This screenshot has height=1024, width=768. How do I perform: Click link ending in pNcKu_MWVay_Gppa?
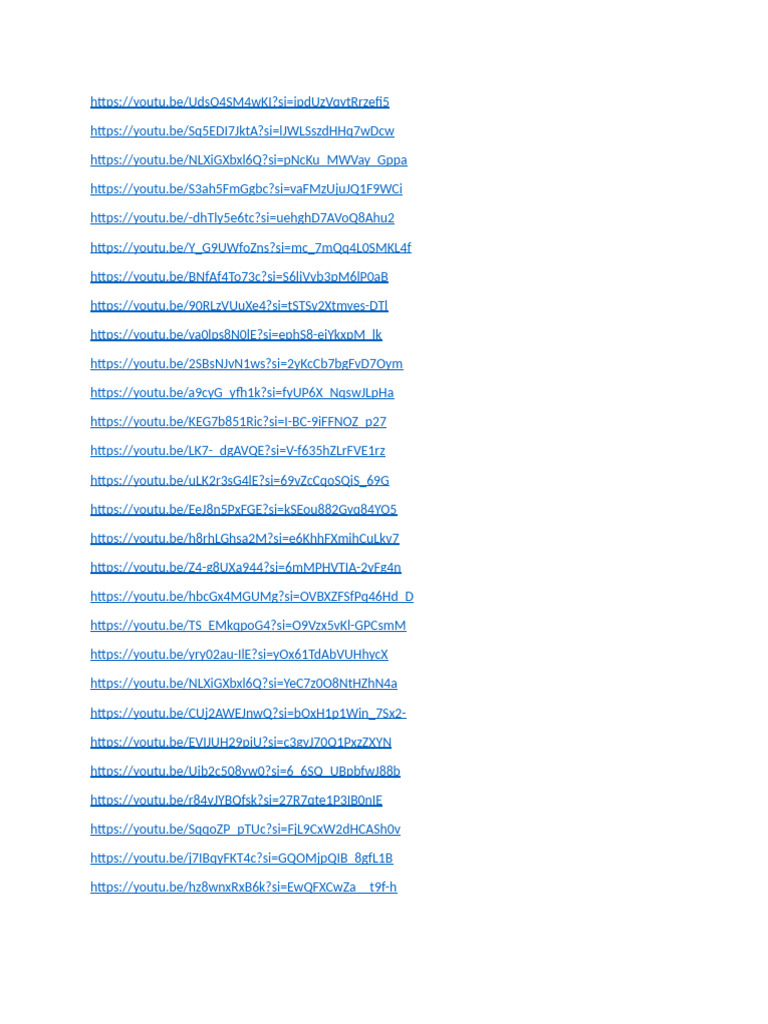249,160
